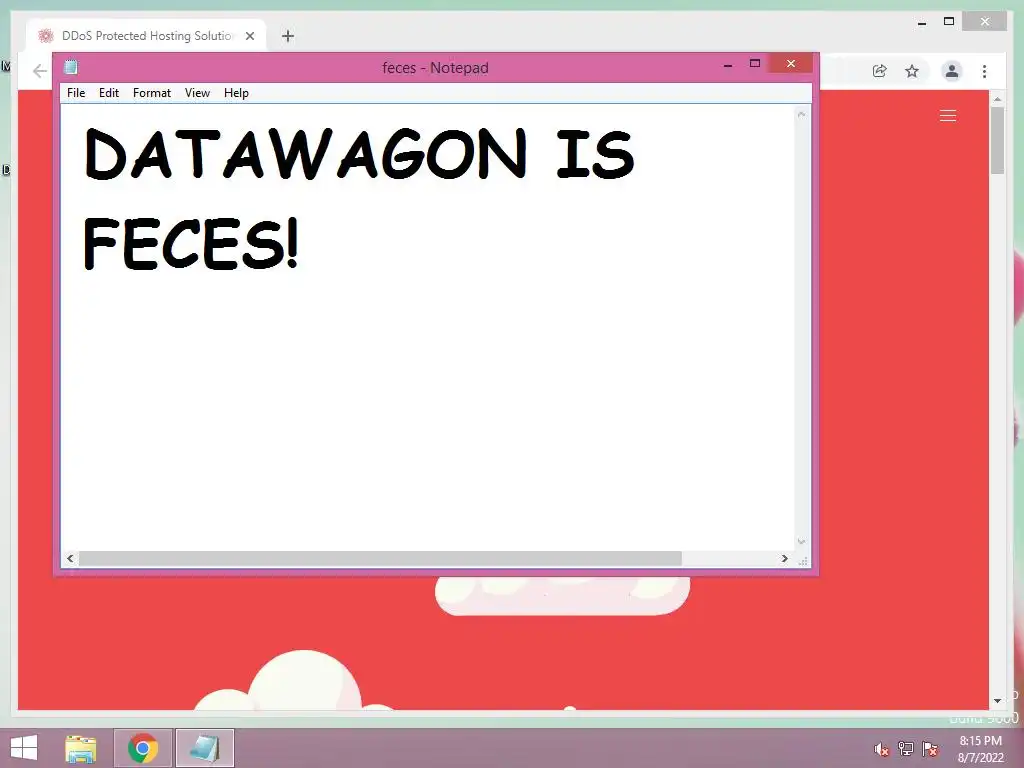Viewport: 1024px width, 768px height.
Task: Open File Explorer from taskbar
Action: 81,748
